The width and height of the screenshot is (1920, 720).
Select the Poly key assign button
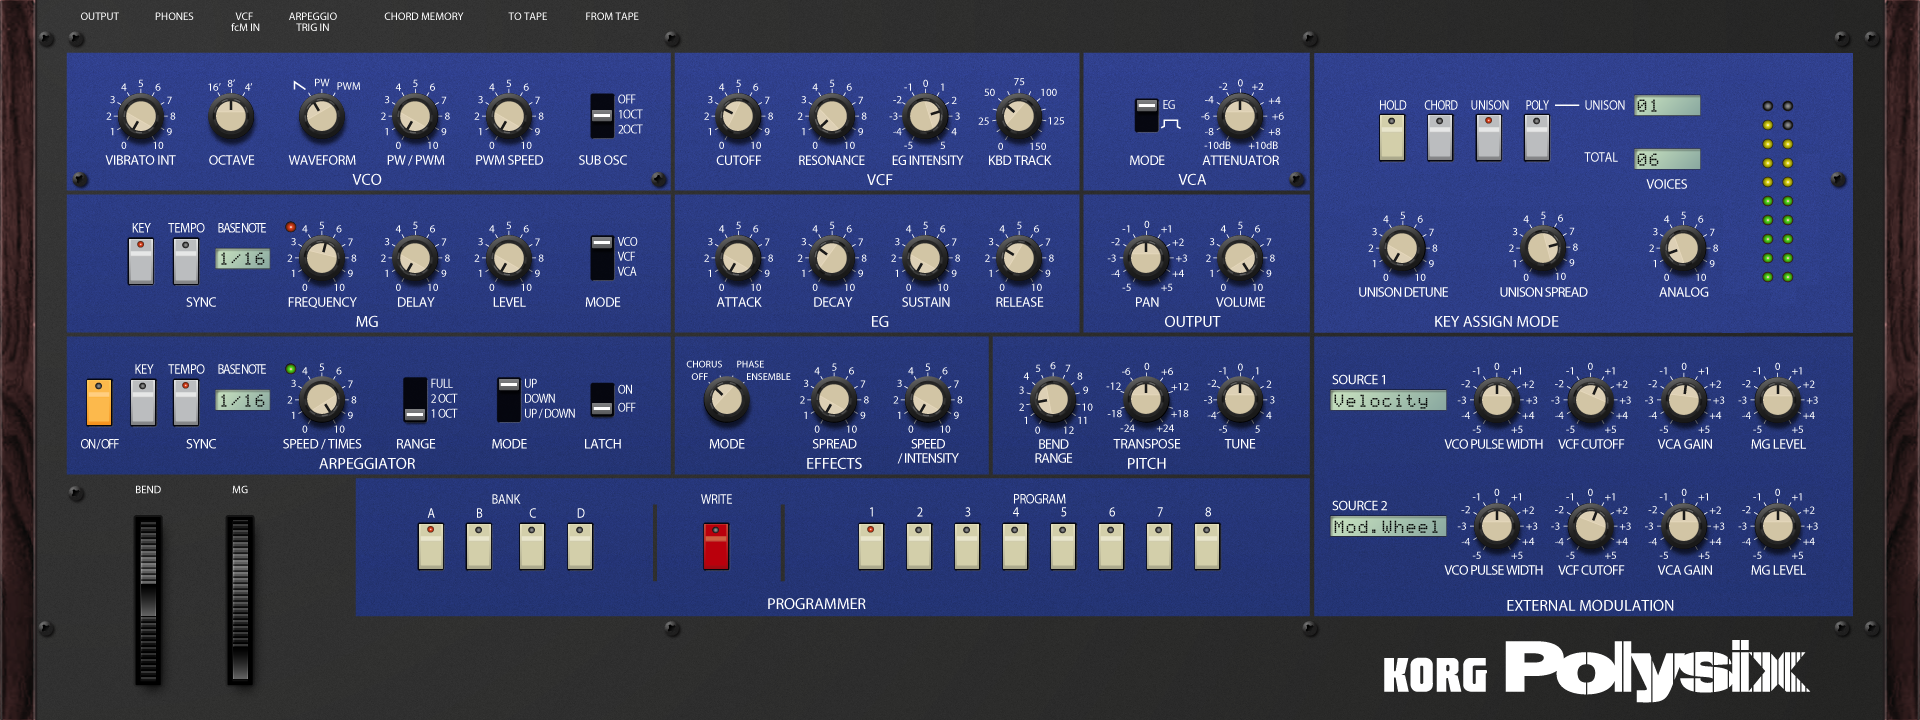(x=1537, y=137)
